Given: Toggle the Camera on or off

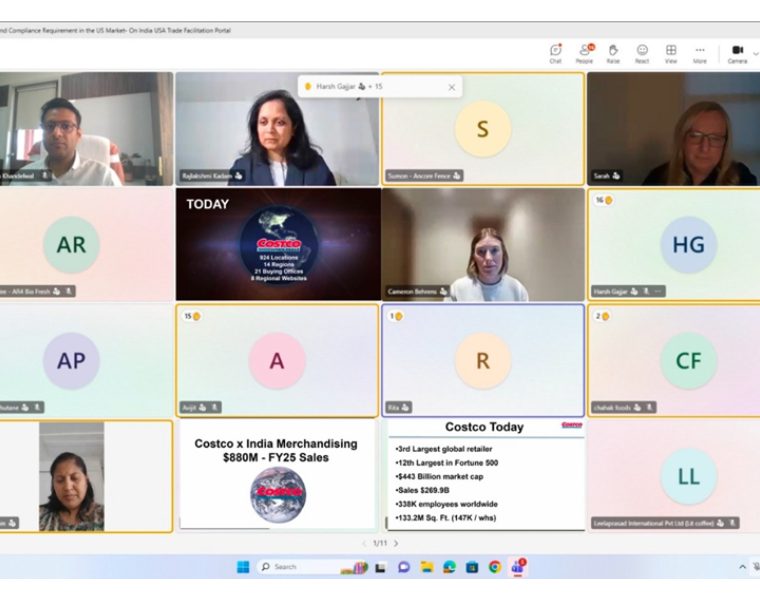Looking at the screenshot, I should [x=737, y=52].
